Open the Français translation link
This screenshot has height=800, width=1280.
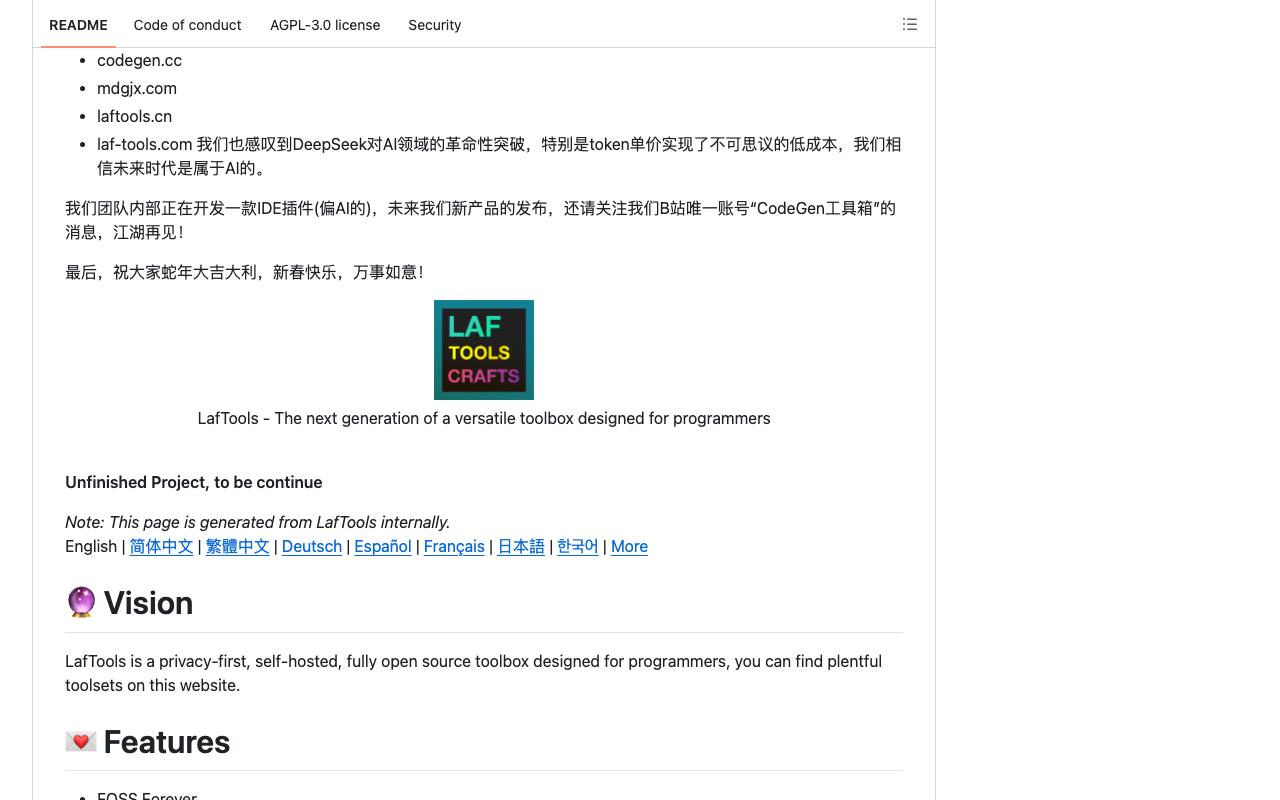454,546
